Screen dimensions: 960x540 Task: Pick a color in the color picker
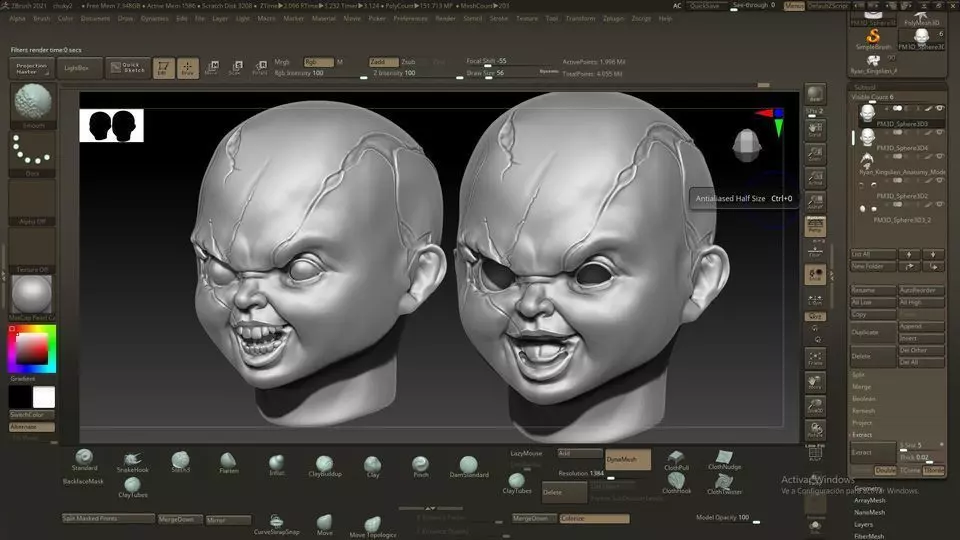point(32,349)
